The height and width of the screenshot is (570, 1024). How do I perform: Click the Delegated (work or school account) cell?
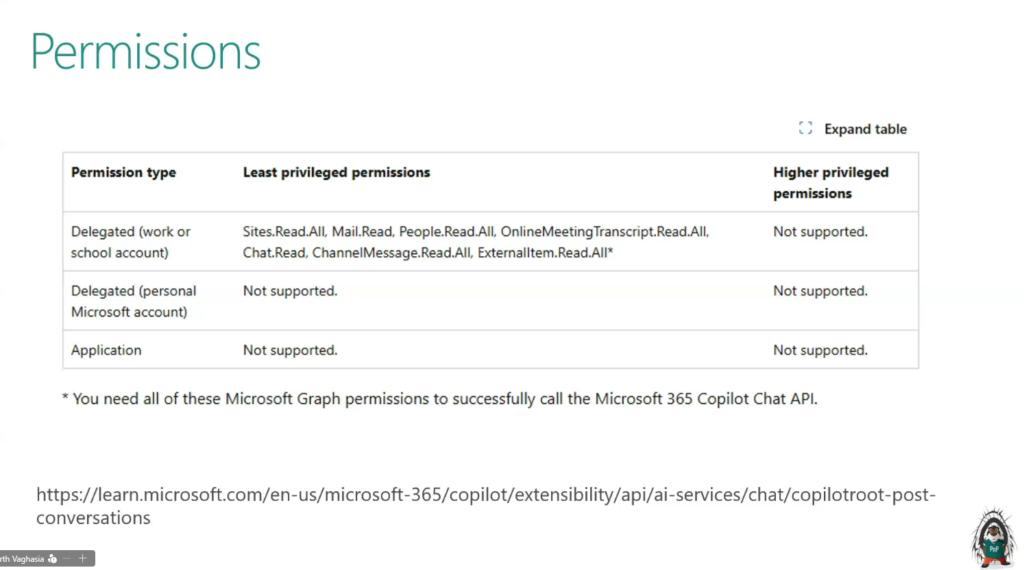coord(130,242)
